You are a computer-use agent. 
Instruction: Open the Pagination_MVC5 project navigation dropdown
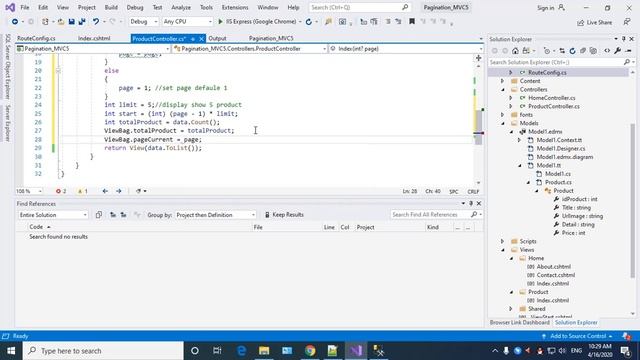[93, 49]
